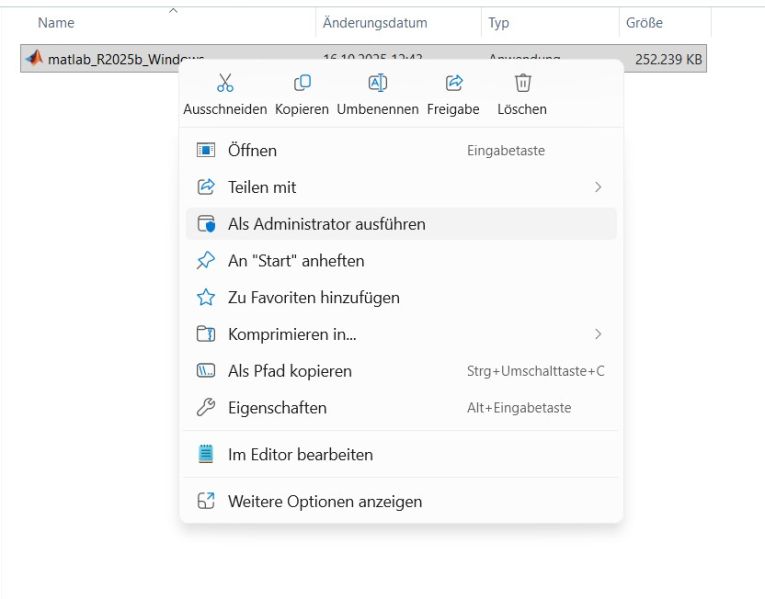Select Im Editor bearbeiten menu entry
The image size is (765, 599).
pyautogui.click(x=300, y=455)
